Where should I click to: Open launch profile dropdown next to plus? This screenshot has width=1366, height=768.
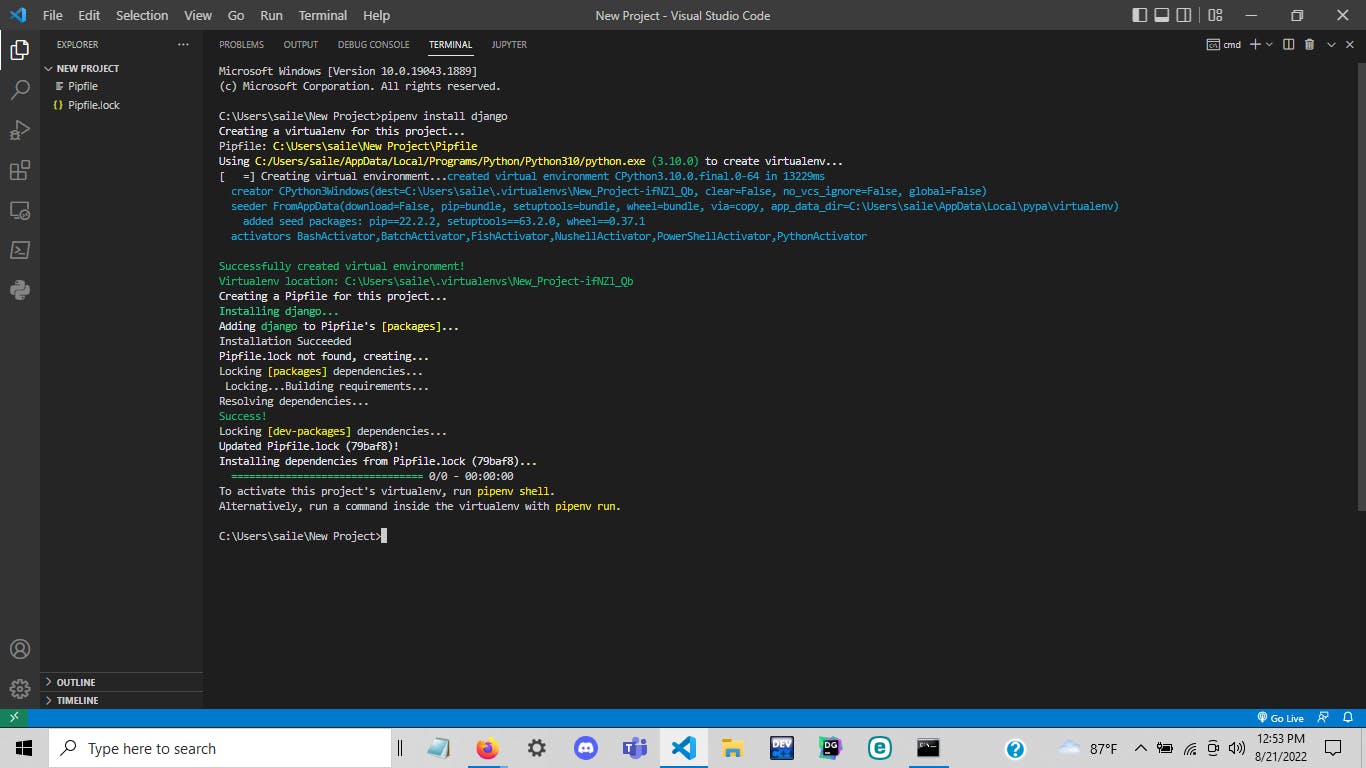1269,44
